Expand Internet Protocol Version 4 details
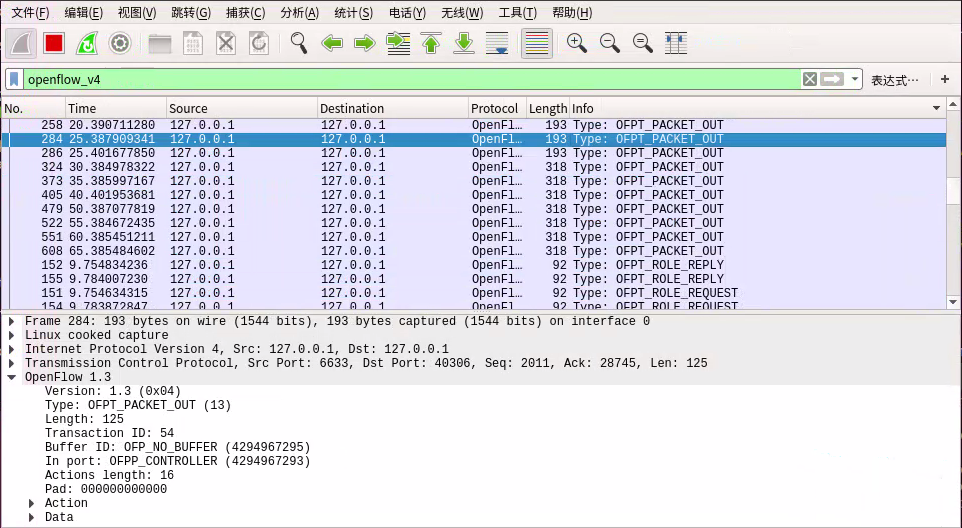This screenshot has width=962, height=528. pos(12,350)
